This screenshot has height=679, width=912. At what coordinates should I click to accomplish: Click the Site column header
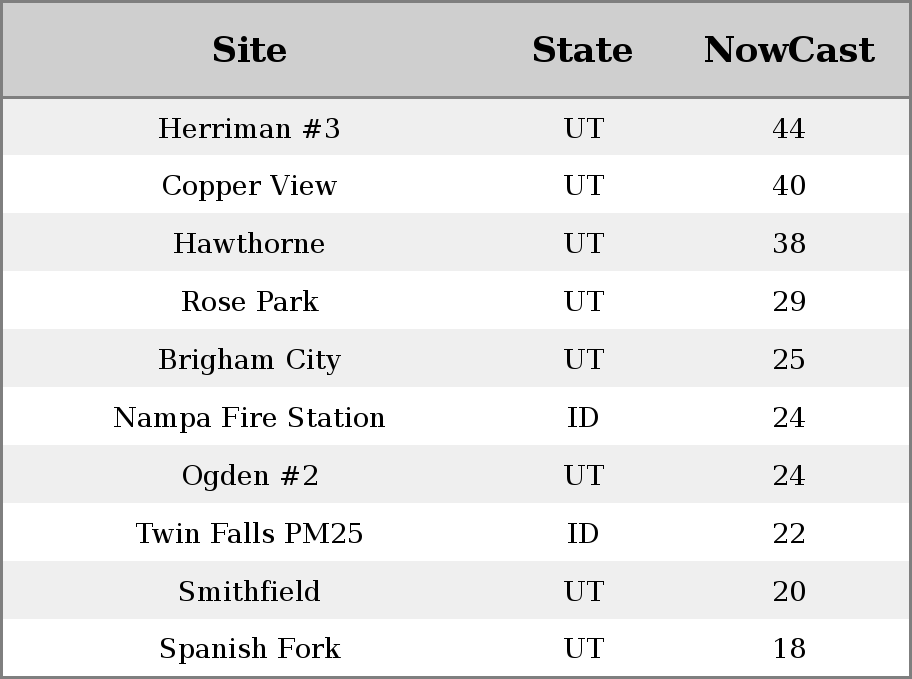coord(249,50)
